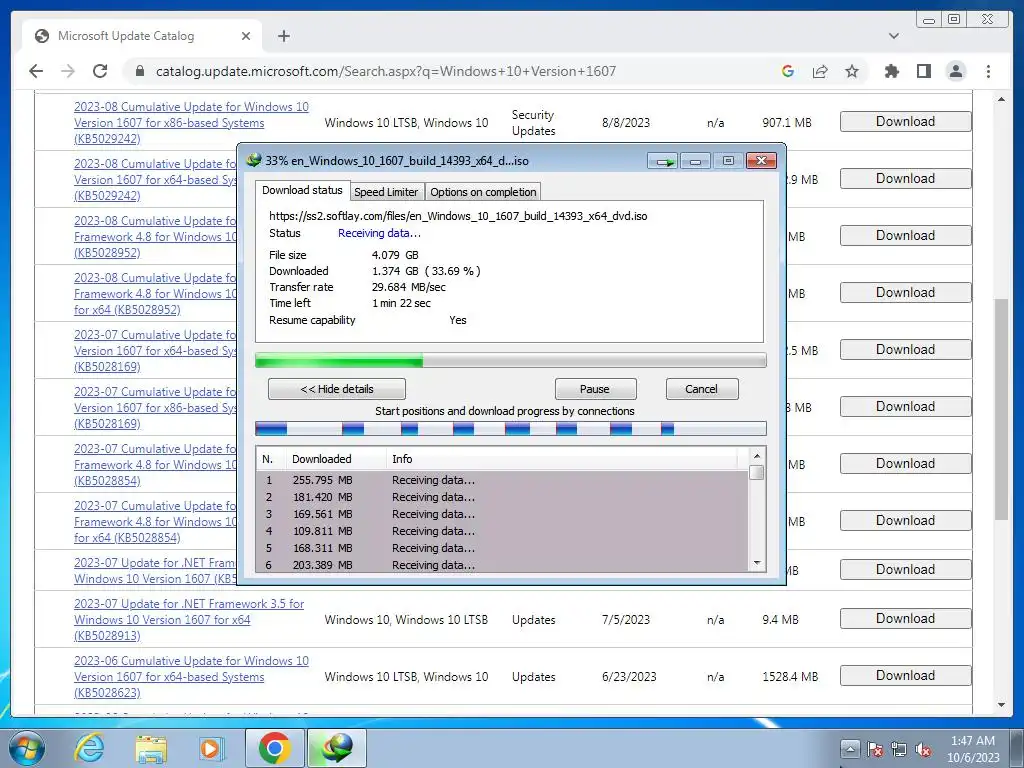Click the IDM globe icon in dialog title
Image resolution: width=1024 pixels, height=768 pixels.
(253, 160)
